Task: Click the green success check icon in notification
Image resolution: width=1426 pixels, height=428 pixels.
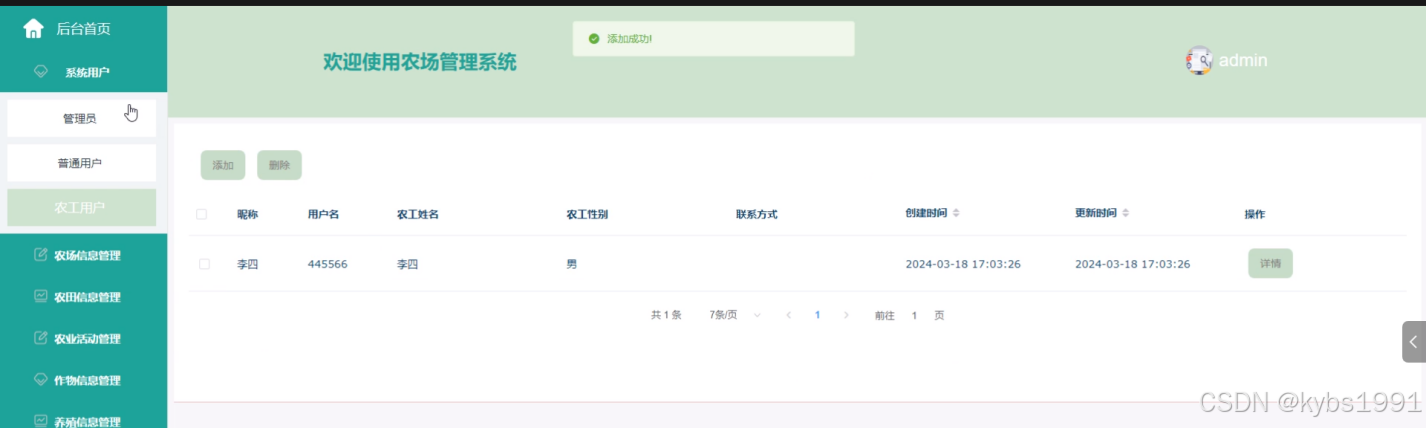Action: tap(594, 39)
